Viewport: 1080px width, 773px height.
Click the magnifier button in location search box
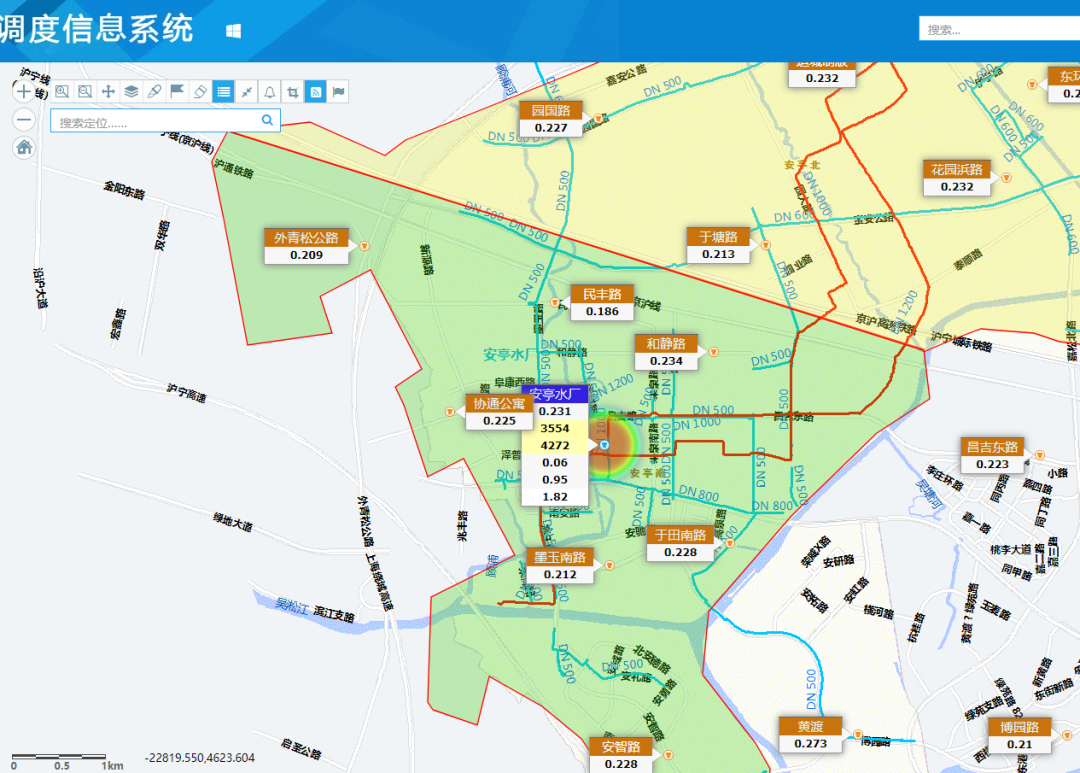coord(267,121)
